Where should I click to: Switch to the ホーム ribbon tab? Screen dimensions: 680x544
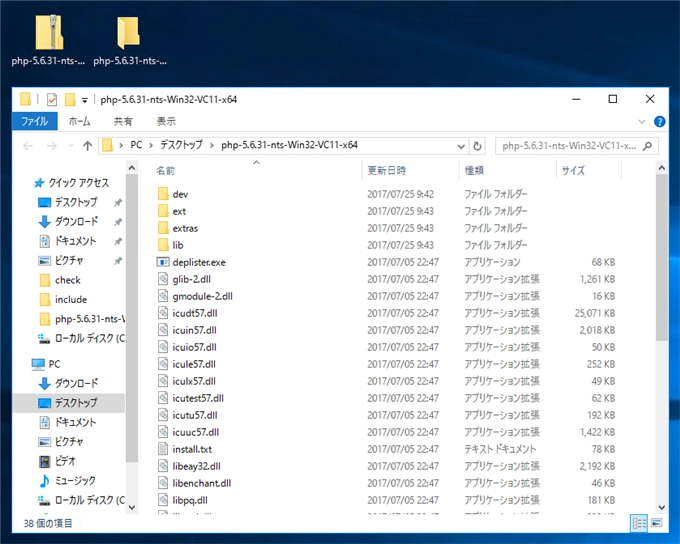pyautogui.click(x=79, y=121)
